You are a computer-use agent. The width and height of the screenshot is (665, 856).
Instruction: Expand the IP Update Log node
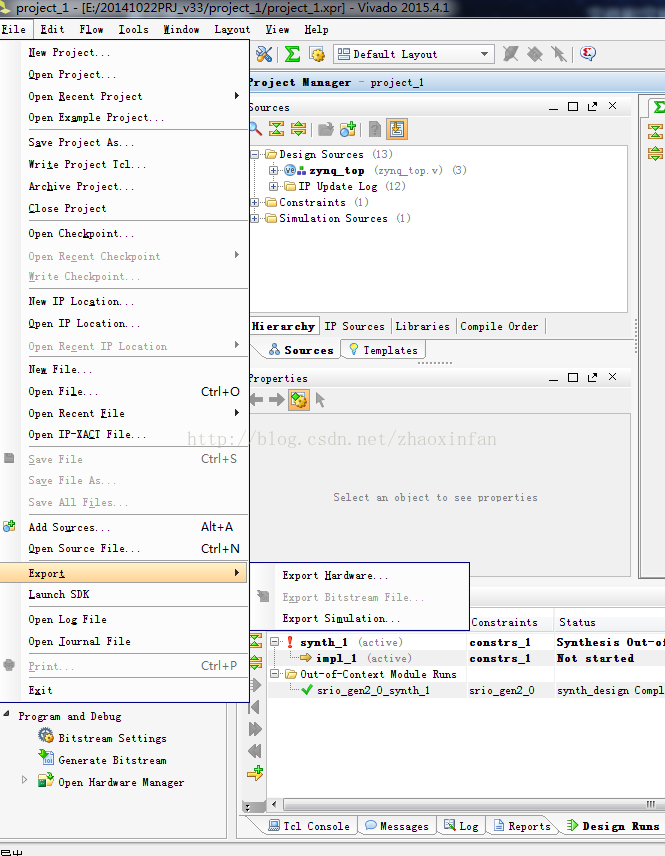pyautogui.click(x=274, y=186)
